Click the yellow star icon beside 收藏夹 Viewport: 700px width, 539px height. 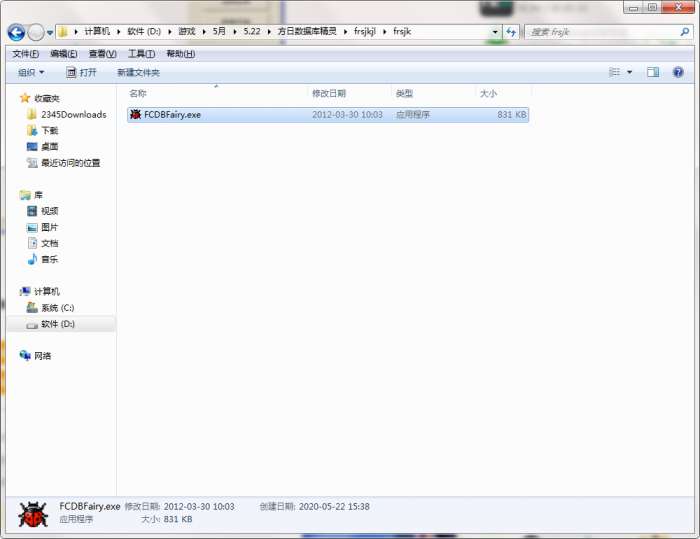[25, 98]
